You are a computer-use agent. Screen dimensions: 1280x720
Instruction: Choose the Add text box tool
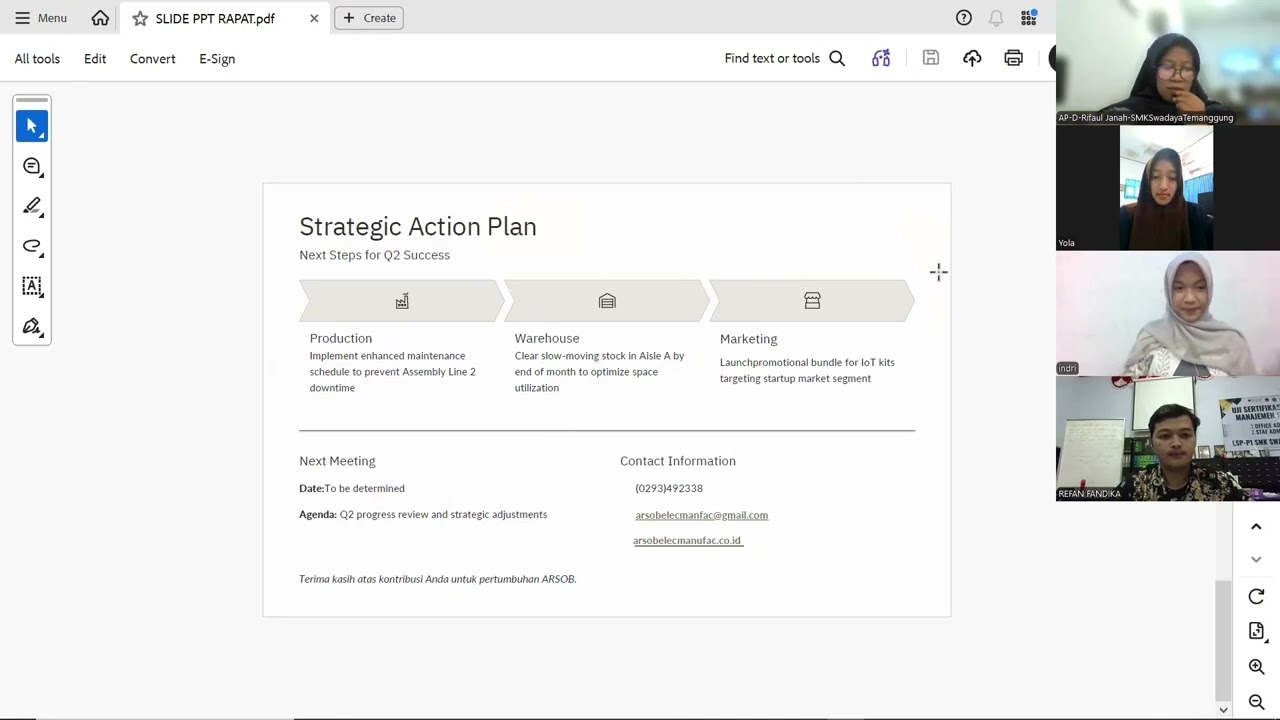(x=32, y=286)
